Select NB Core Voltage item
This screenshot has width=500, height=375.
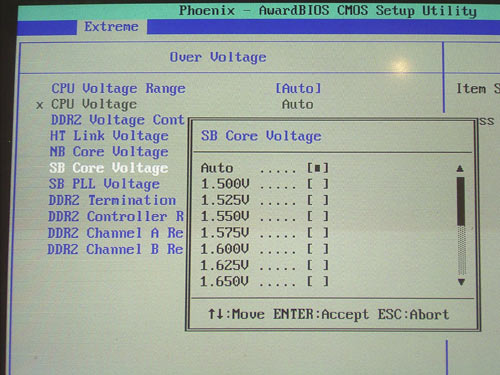pos(109,152)
